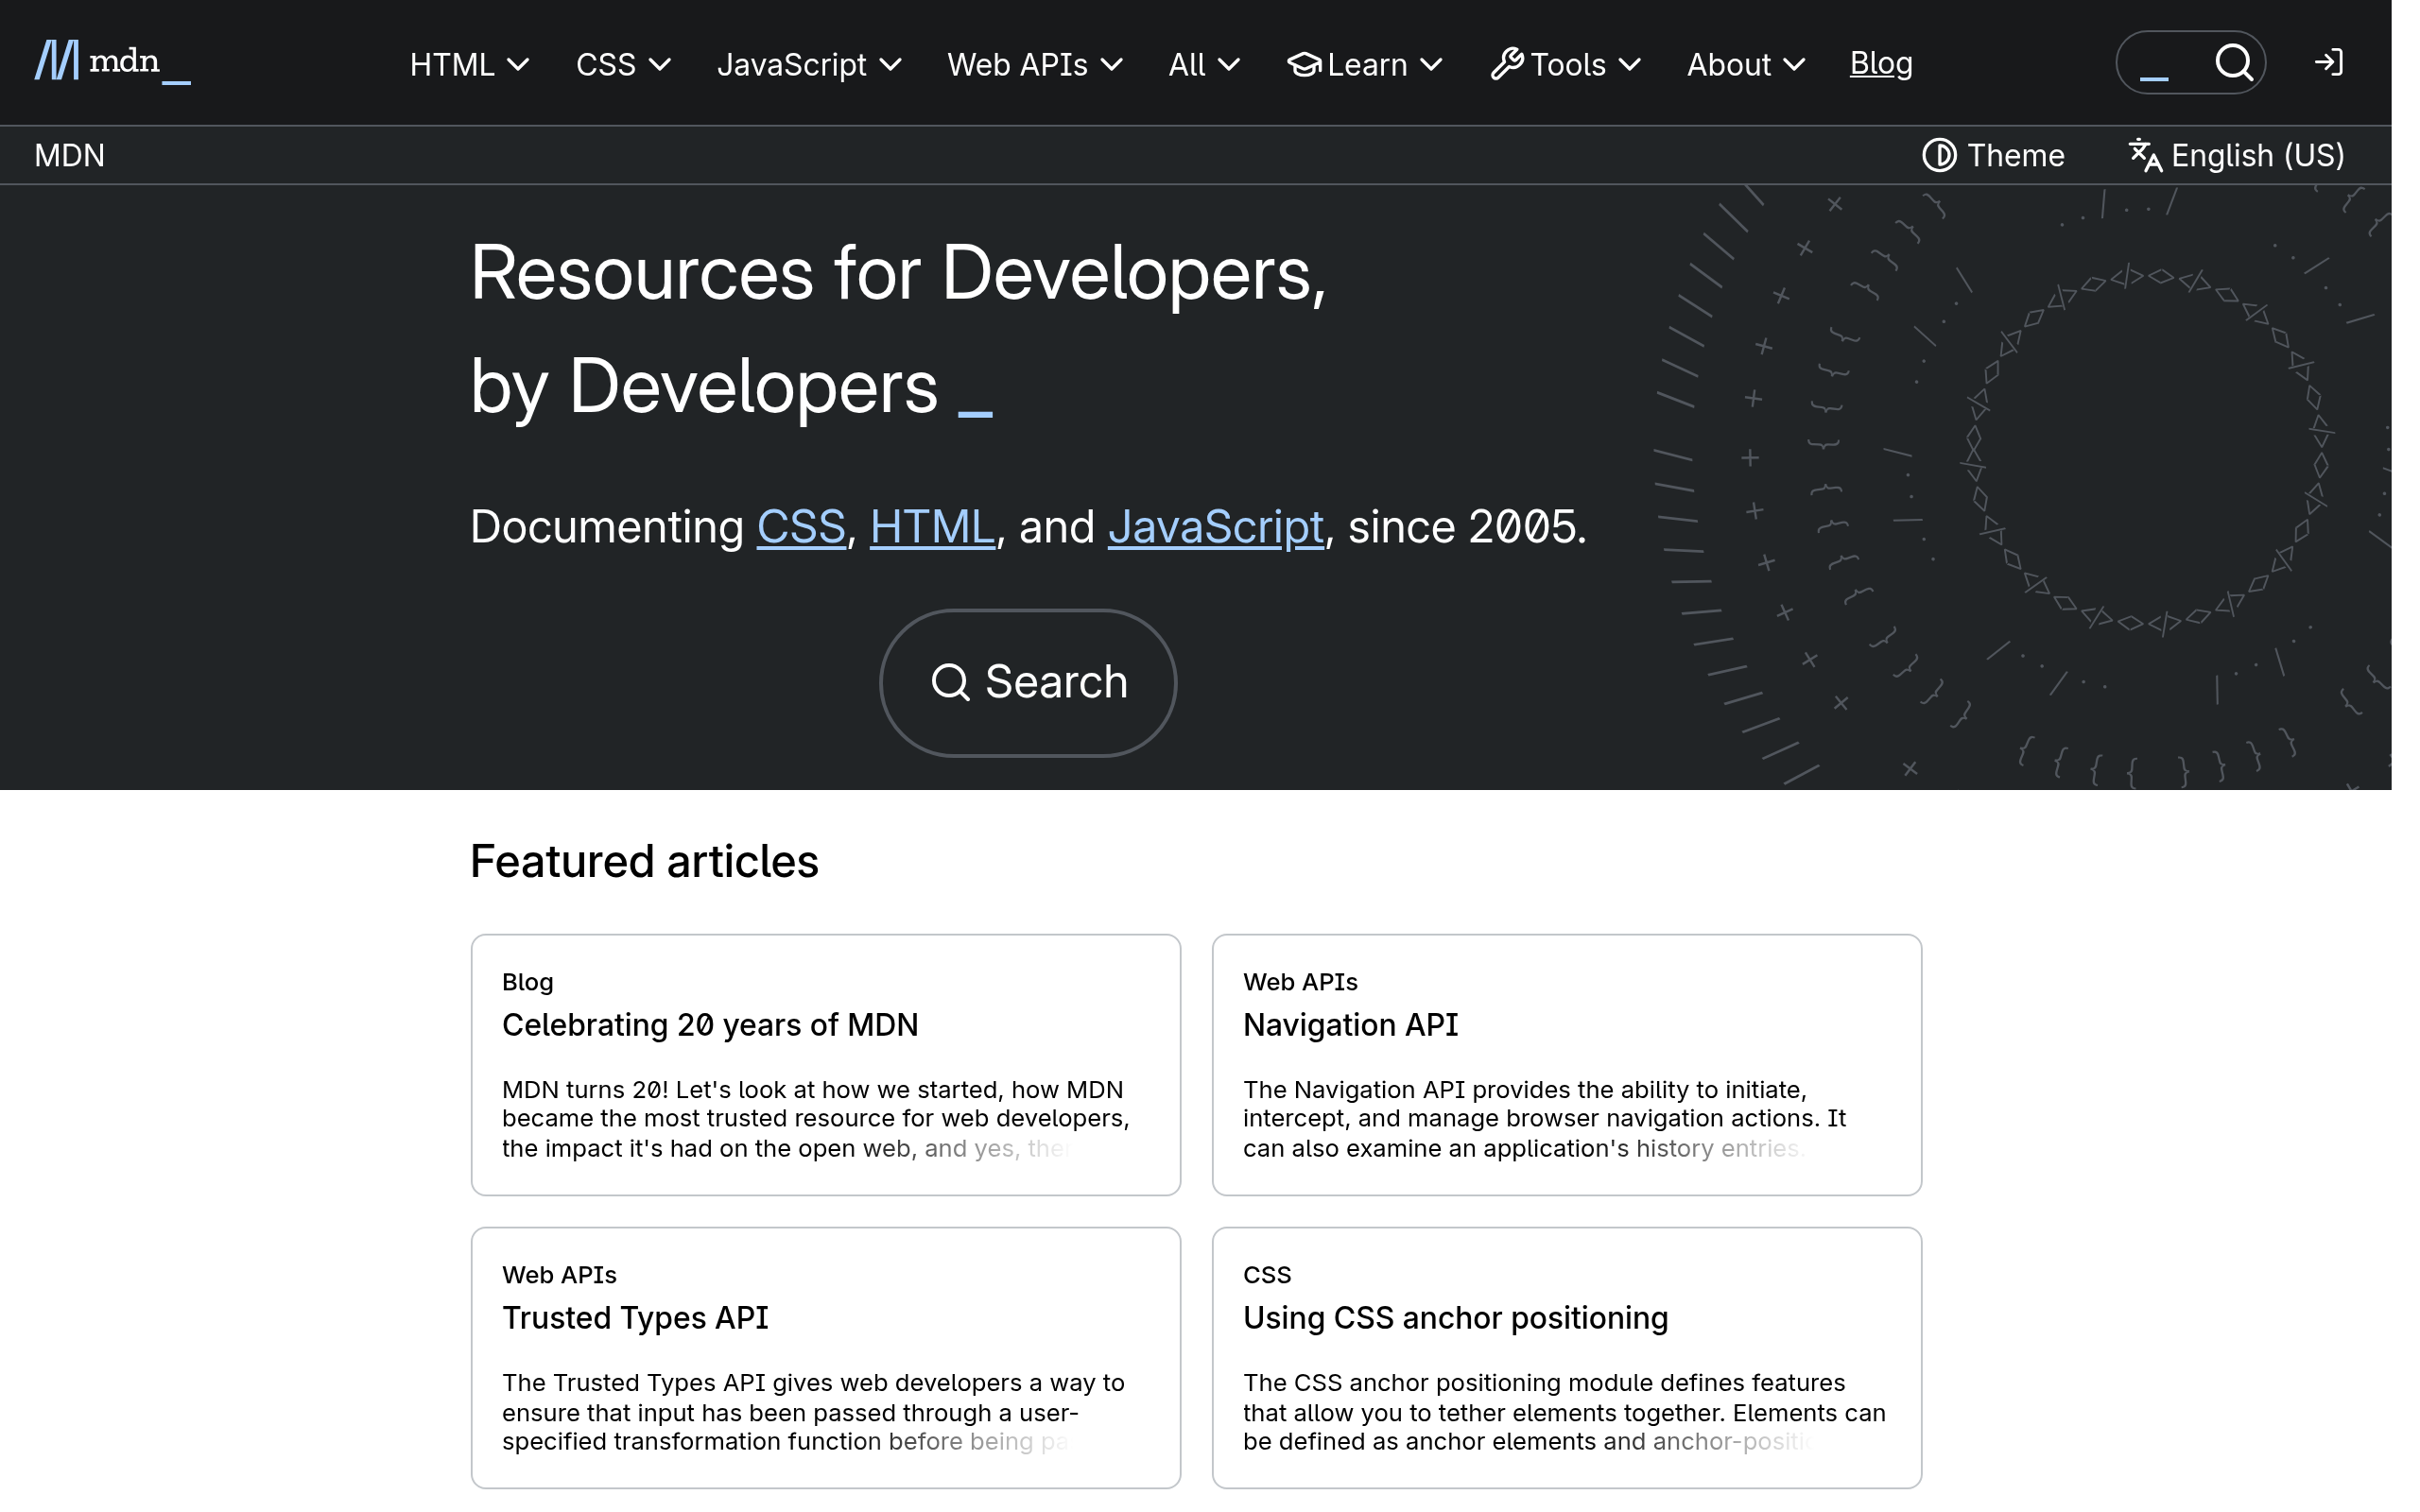The height and width of the screenshot is (1512, 2420).
Task: Expand the Learn menu chevron
Action: pyautogui.click(x=1431, y=65)
